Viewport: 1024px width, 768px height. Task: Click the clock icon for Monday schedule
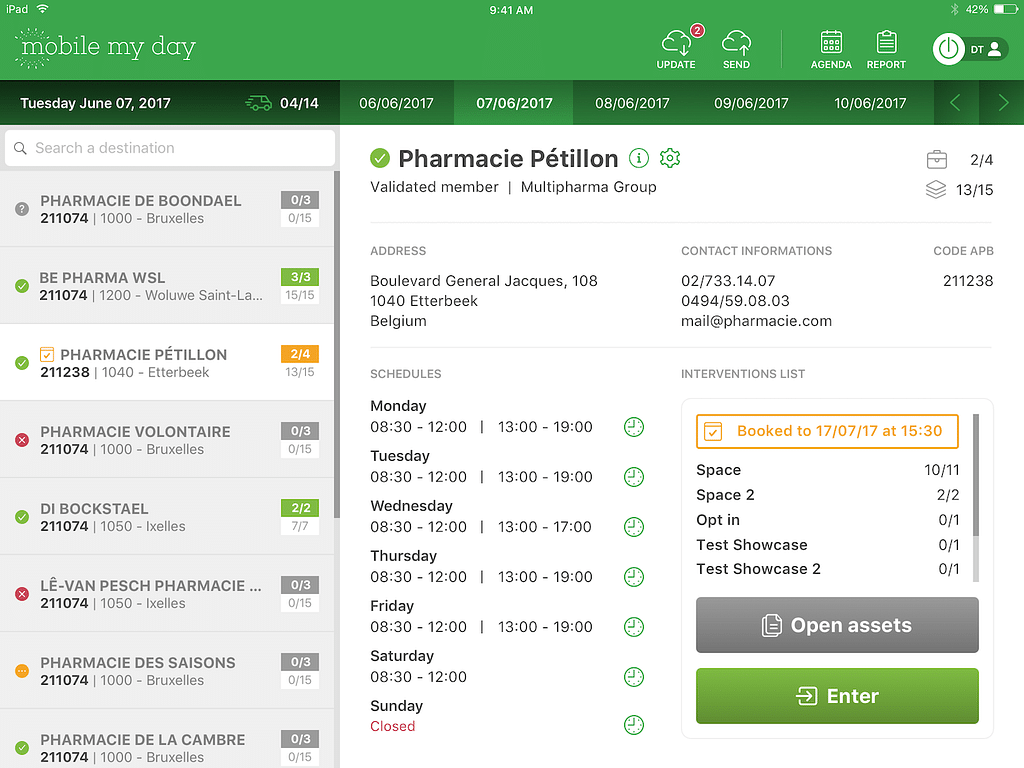pyautogui.click(x=634, y=427)
